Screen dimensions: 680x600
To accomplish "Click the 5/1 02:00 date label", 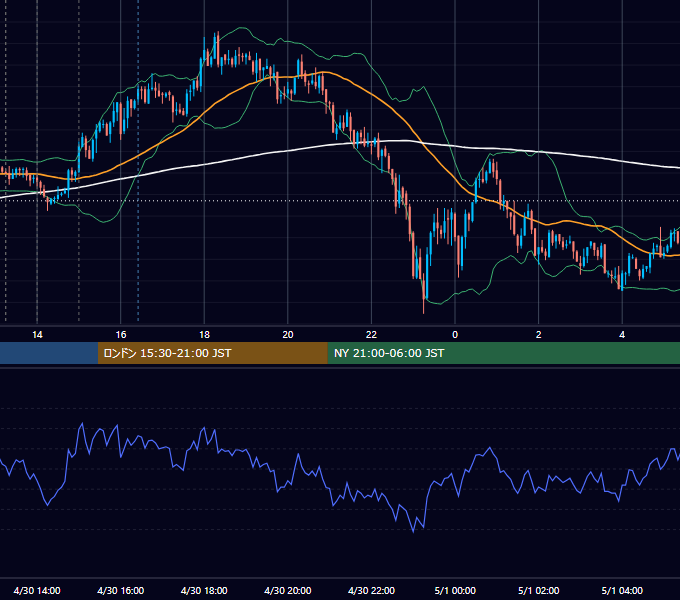I will (x=539, y=590).
